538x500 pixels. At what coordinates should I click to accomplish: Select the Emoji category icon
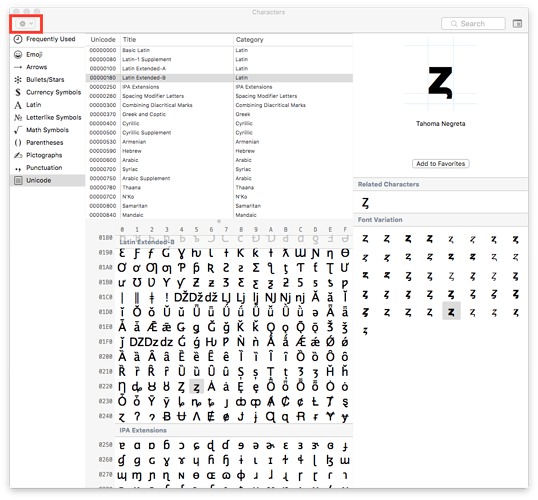[x=18, y=55]
